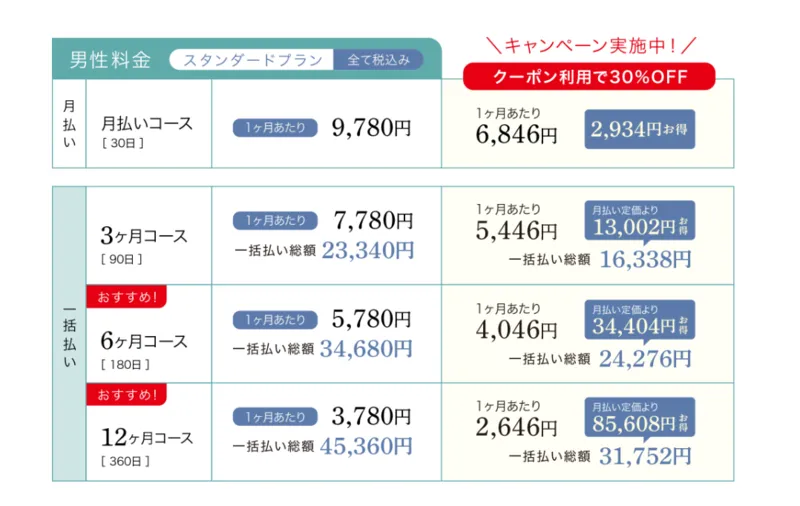Click the 2,934円お得 blue badge
Image resolution: width=800 pixels, height=506 pixels.
(x=640, y=129)
